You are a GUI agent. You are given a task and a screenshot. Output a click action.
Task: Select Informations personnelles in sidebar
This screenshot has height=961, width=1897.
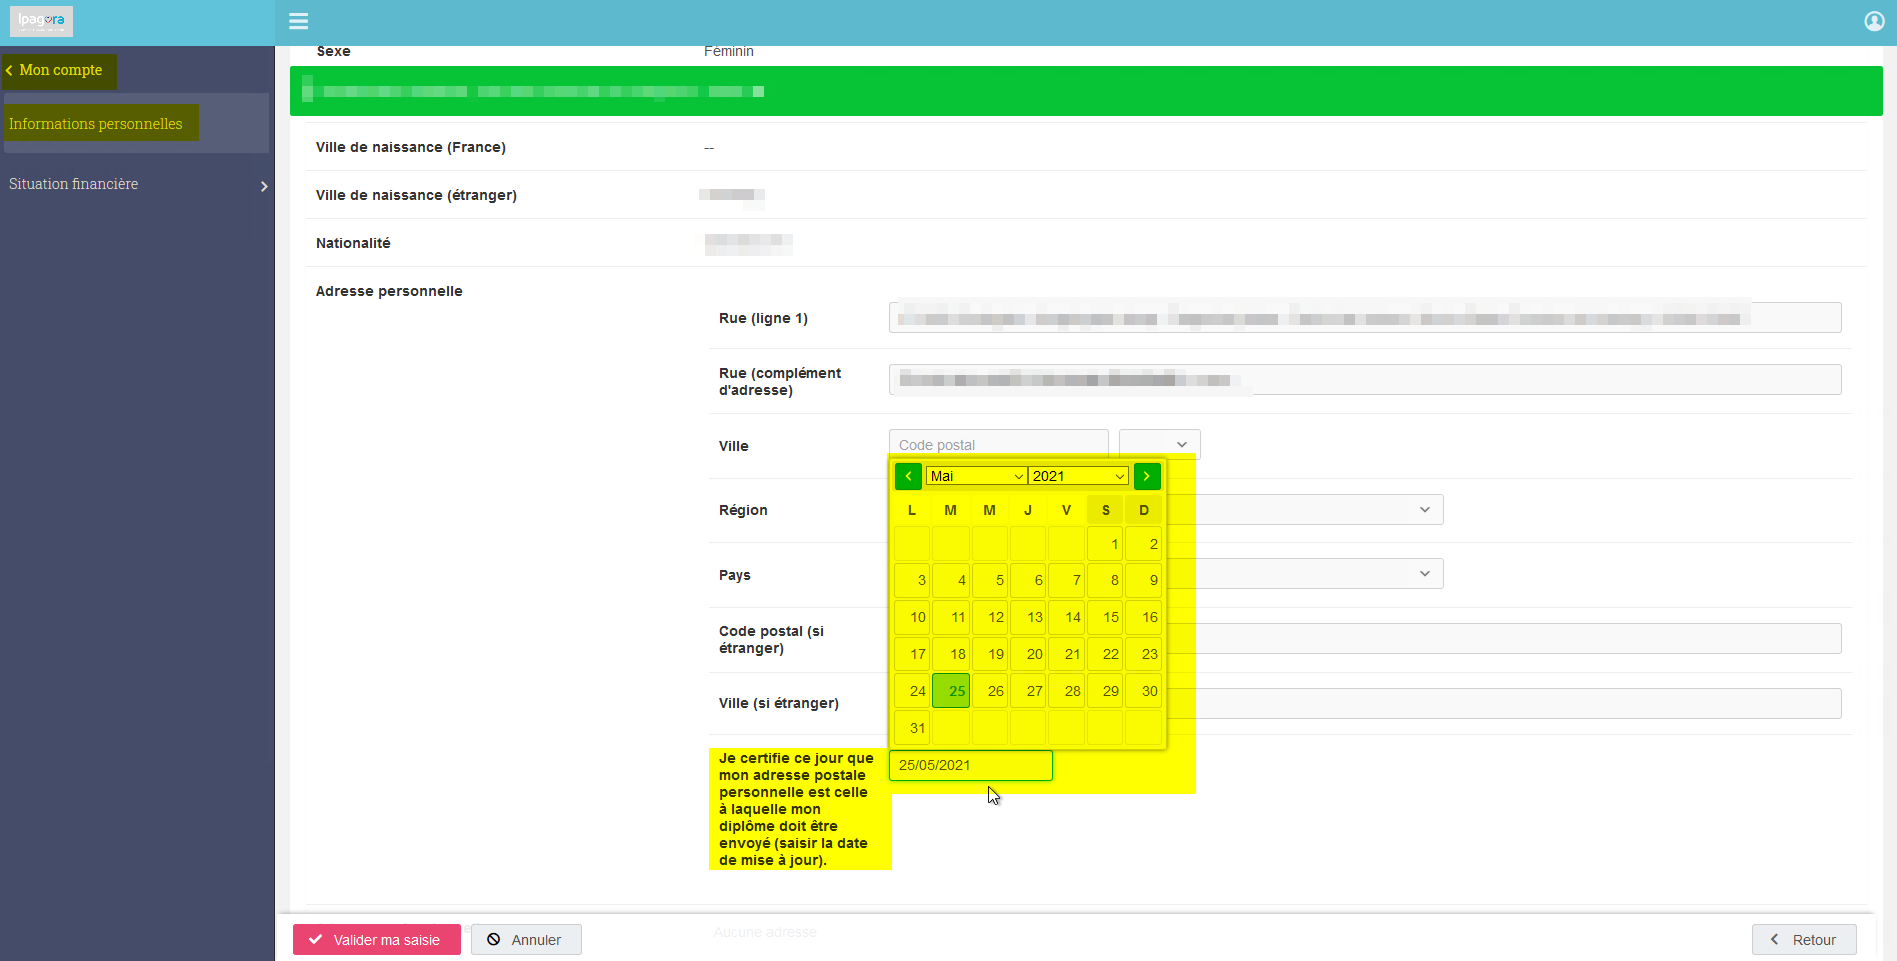(96, 124)
